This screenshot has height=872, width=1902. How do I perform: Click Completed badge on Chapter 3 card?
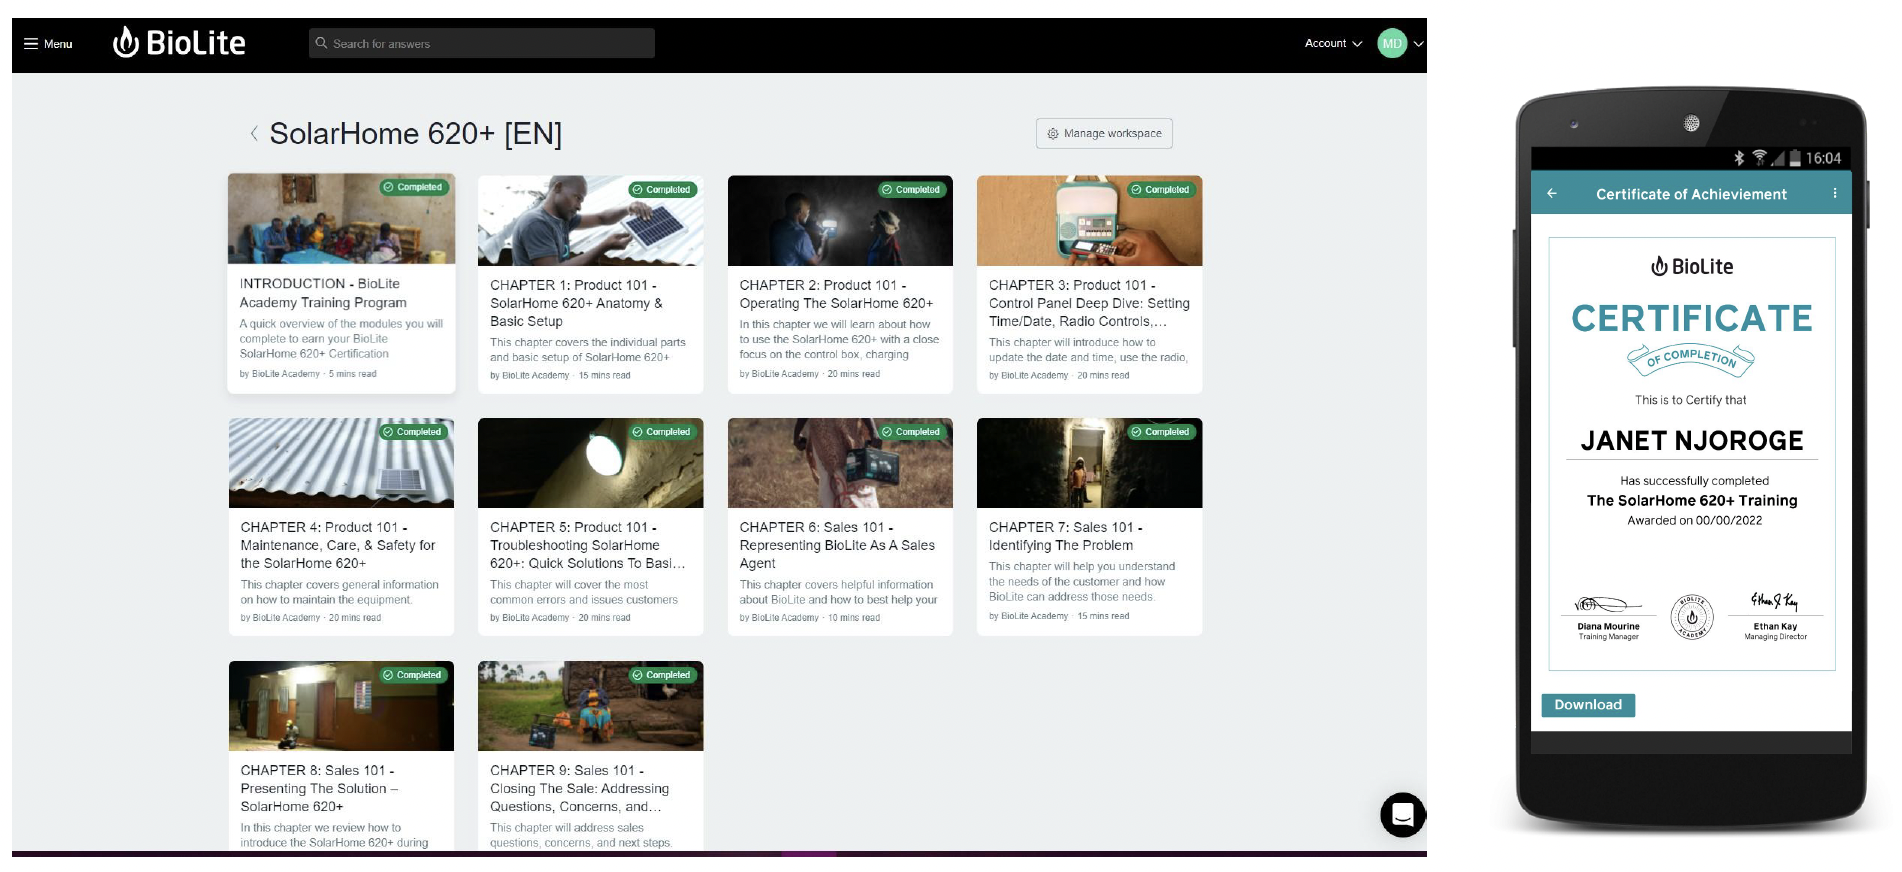[x=1161, y=189]
